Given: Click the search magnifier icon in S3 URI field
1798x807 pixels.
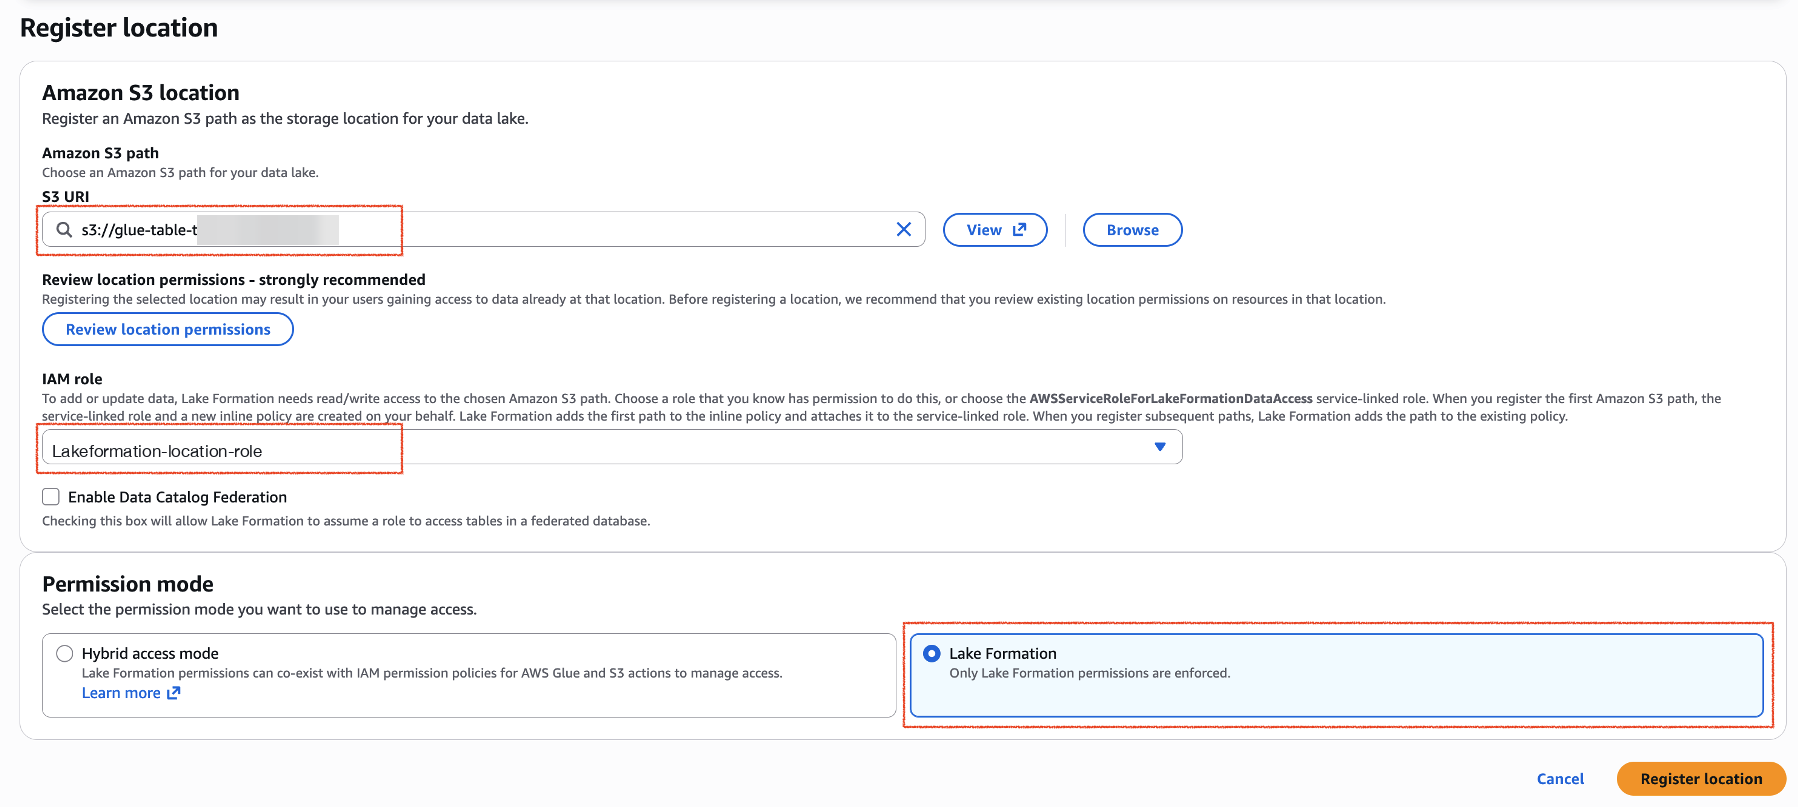Looking at the screenshot, I should (64, 230).
